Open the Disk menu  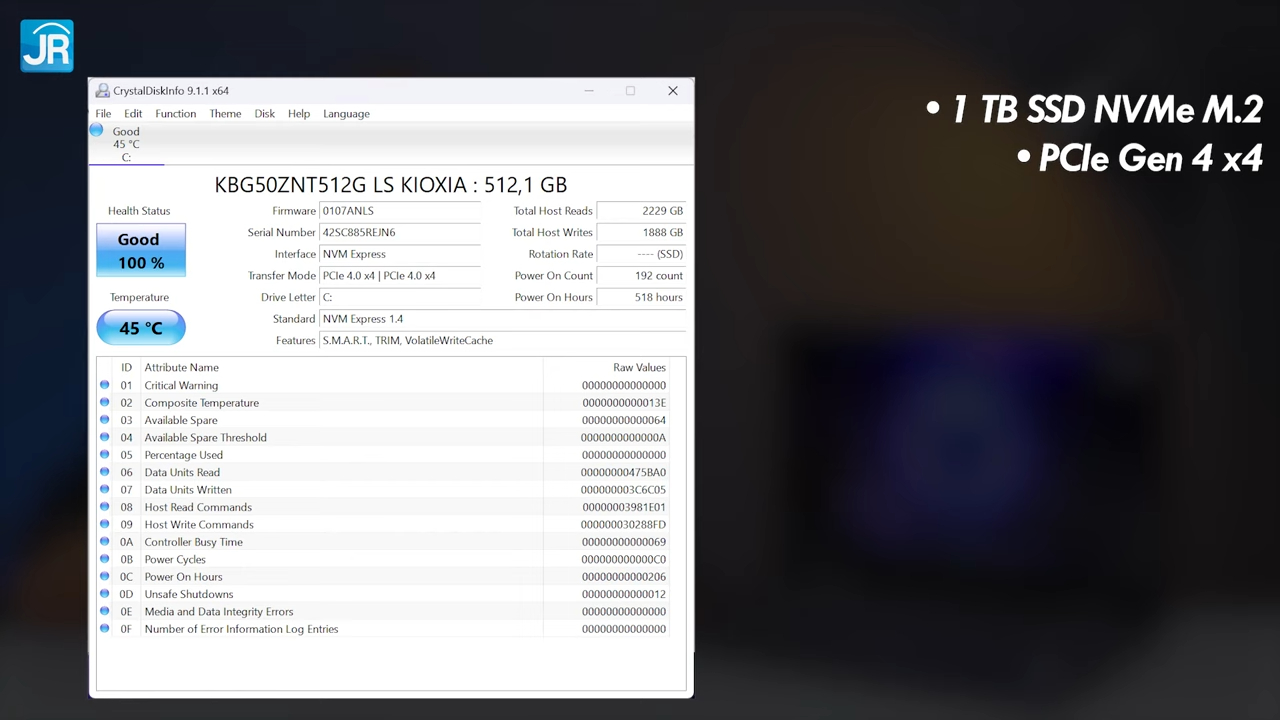tap(264, 114)
